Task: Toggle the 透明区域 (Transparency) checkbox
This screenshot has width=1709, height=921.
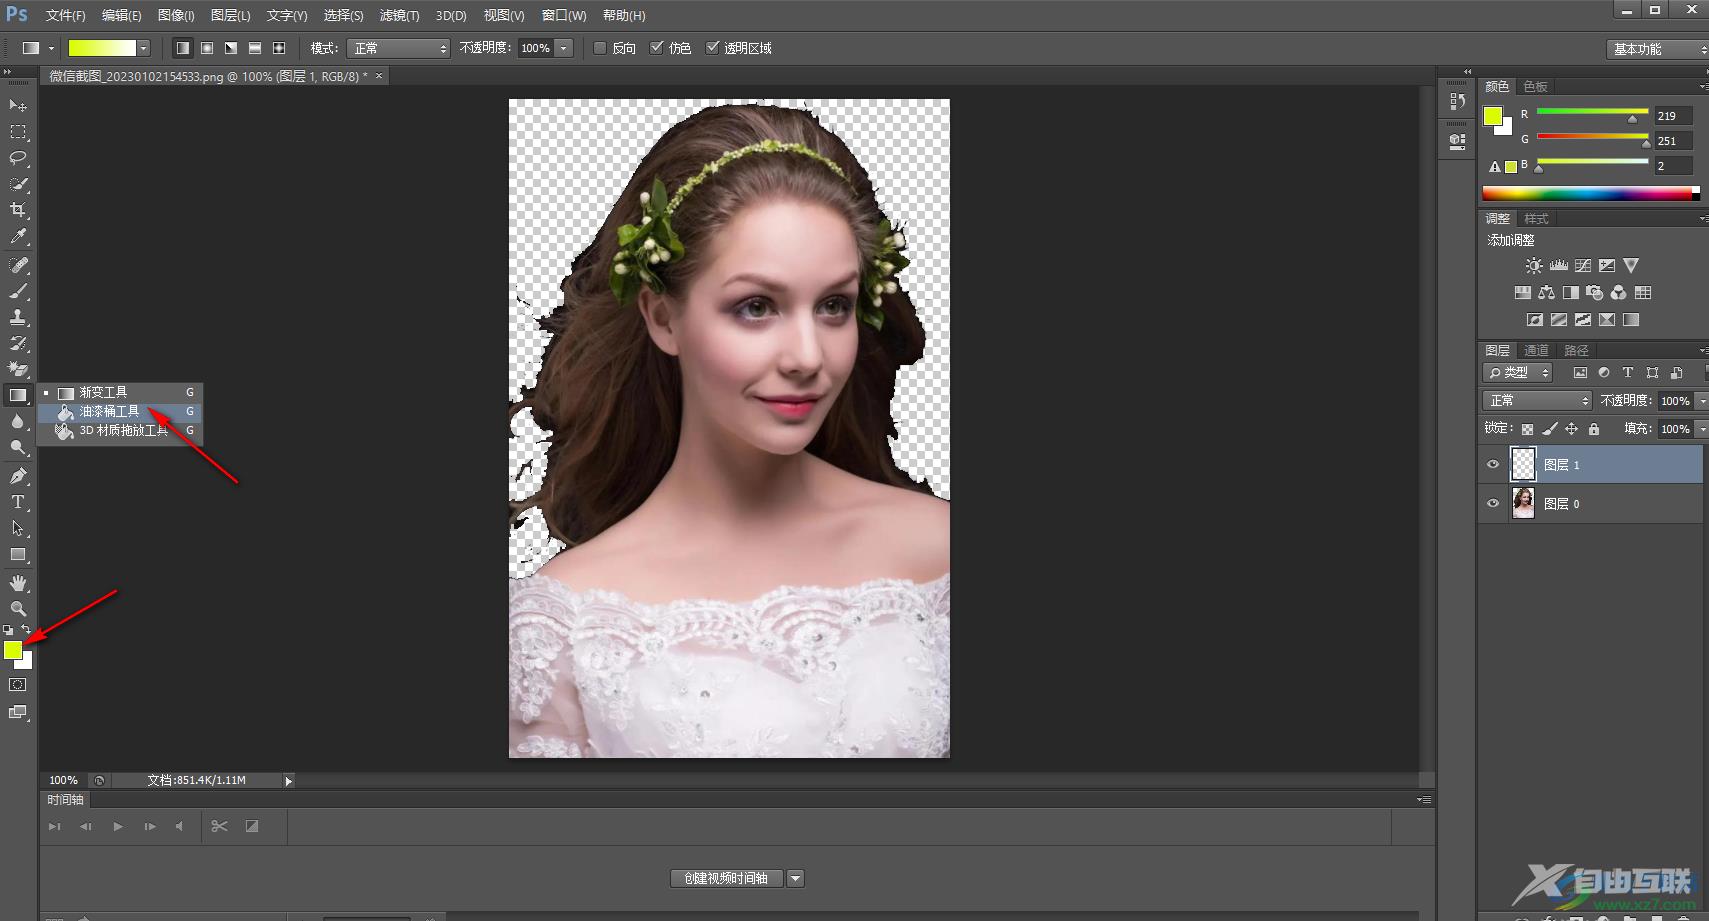Action: click(x=712, y=48)
